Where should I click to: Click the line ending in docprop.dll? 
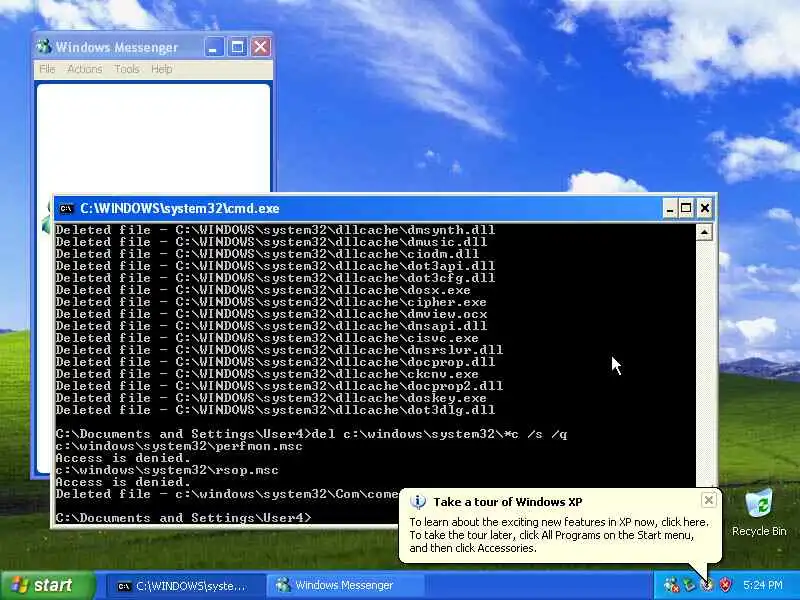pyautogui.click(x=276, y=362)
